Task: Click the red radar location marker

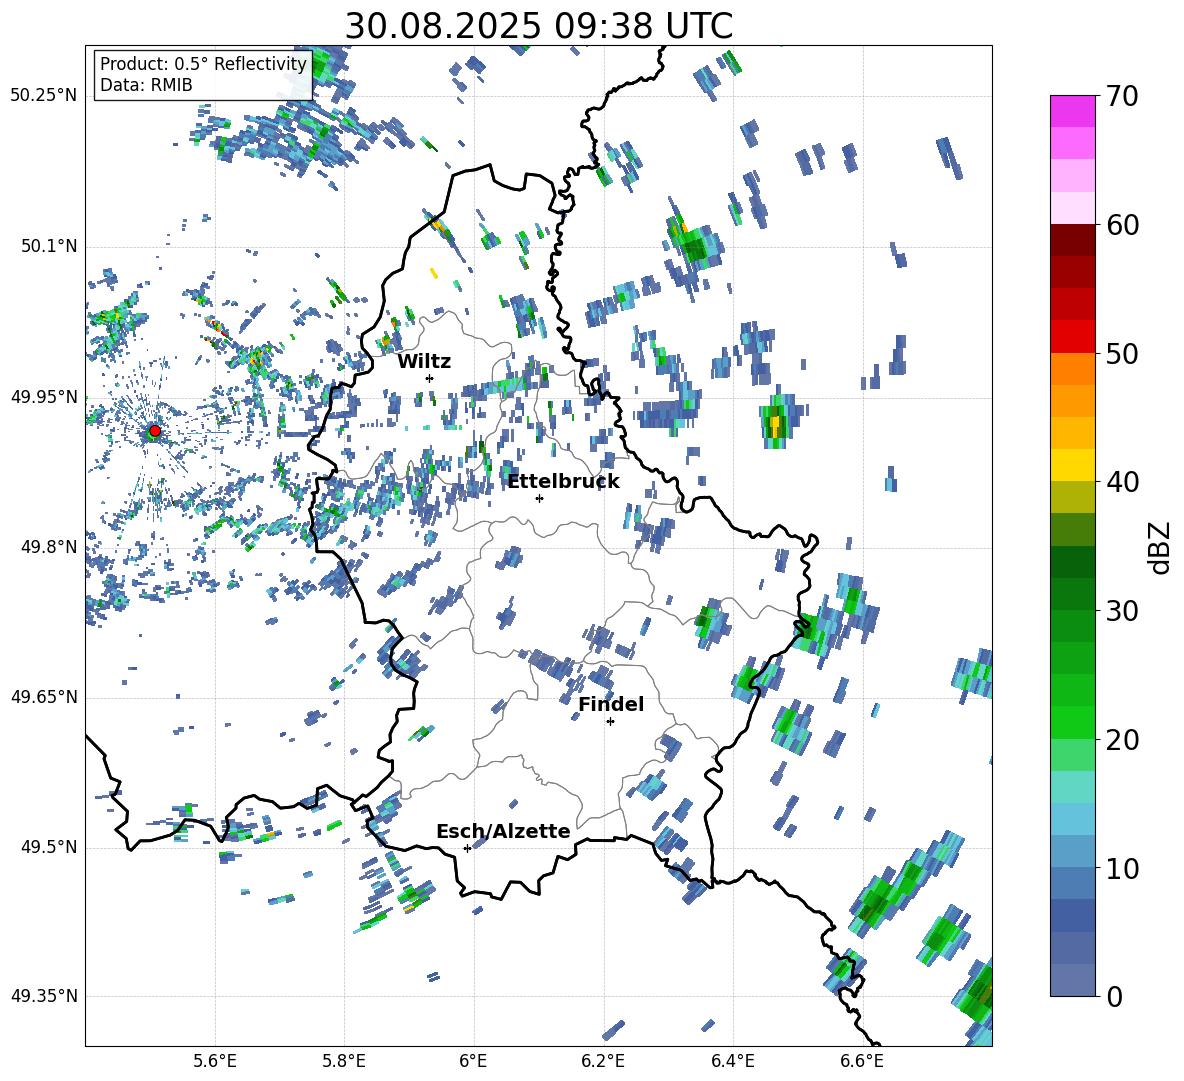Action: (x=154, y=431)
